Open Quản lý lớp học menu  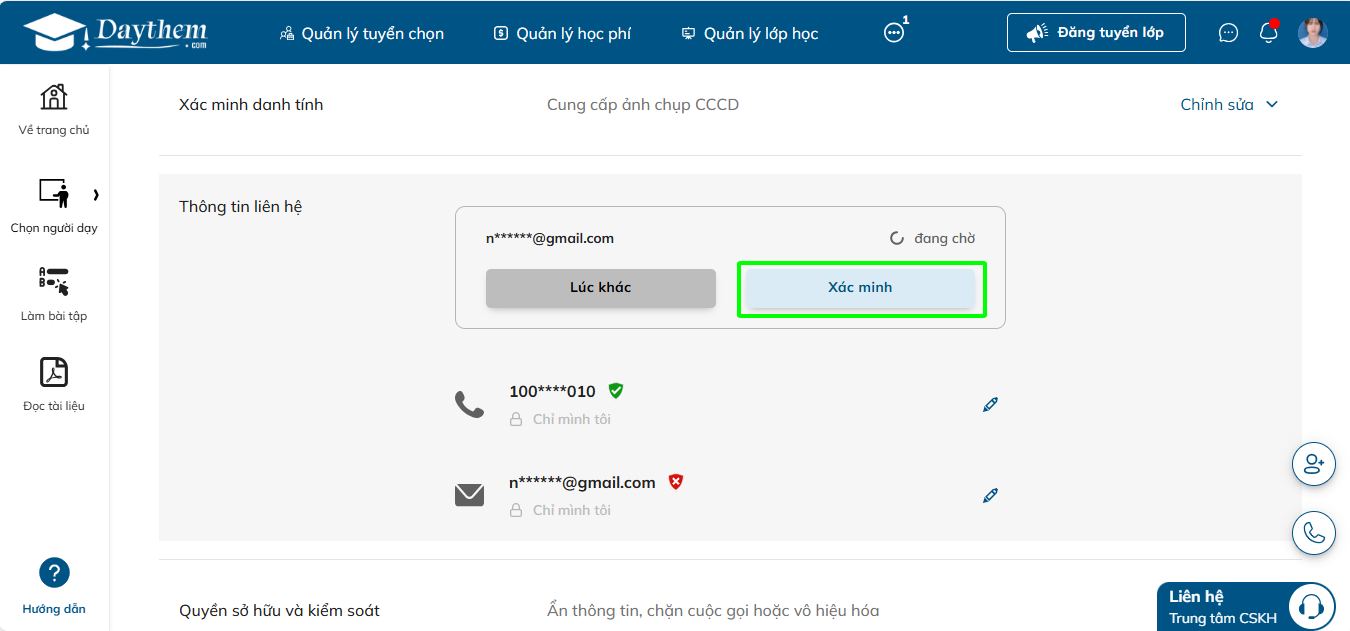point(749,33)
